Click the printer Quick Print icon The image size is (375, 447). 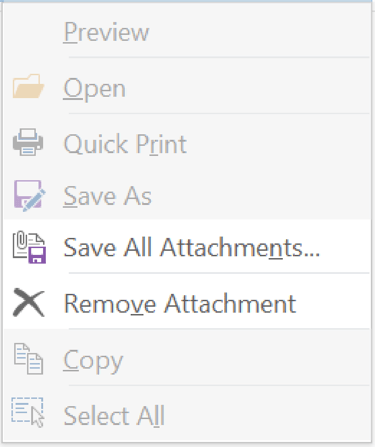pos(28,142)
